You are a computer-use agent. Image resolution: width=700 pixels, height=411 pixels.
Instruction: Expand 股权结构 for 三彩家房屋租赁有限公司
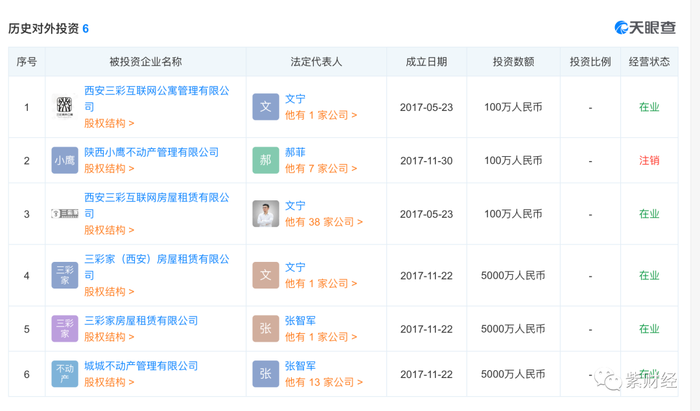coord(109,337)
